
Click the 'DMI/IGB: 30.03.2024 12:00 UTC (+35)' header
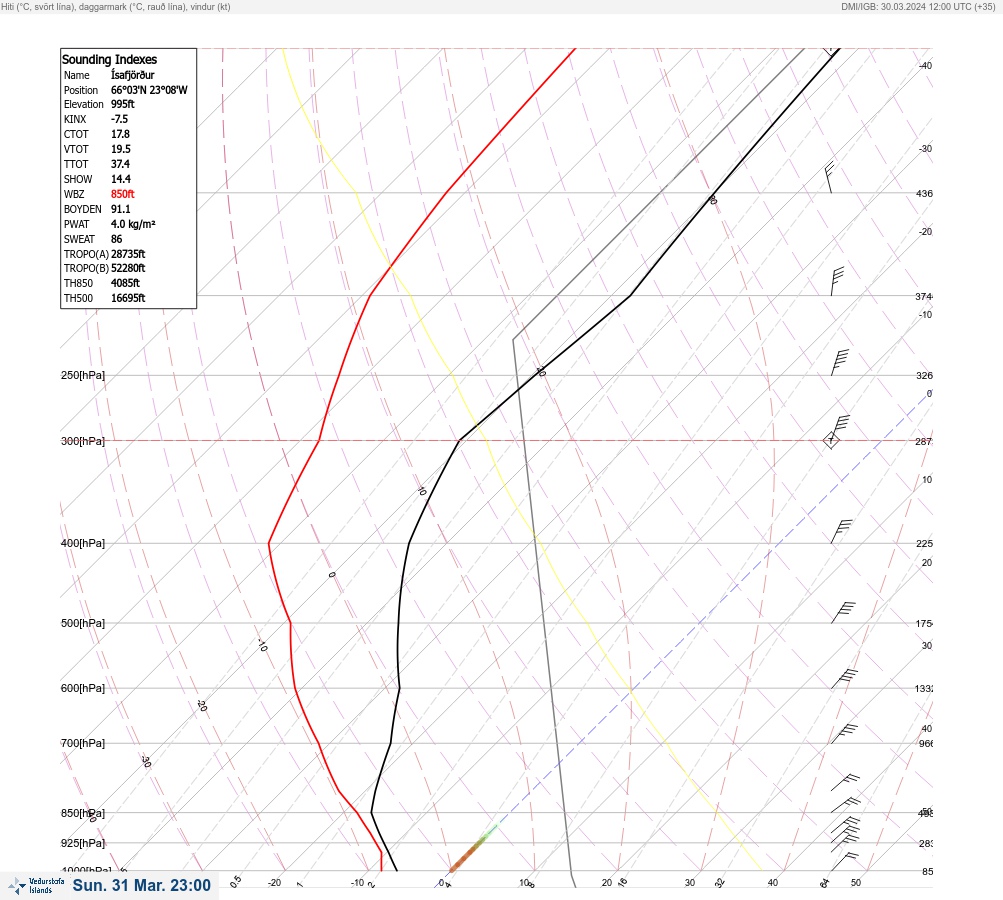(x=919, y=6)
